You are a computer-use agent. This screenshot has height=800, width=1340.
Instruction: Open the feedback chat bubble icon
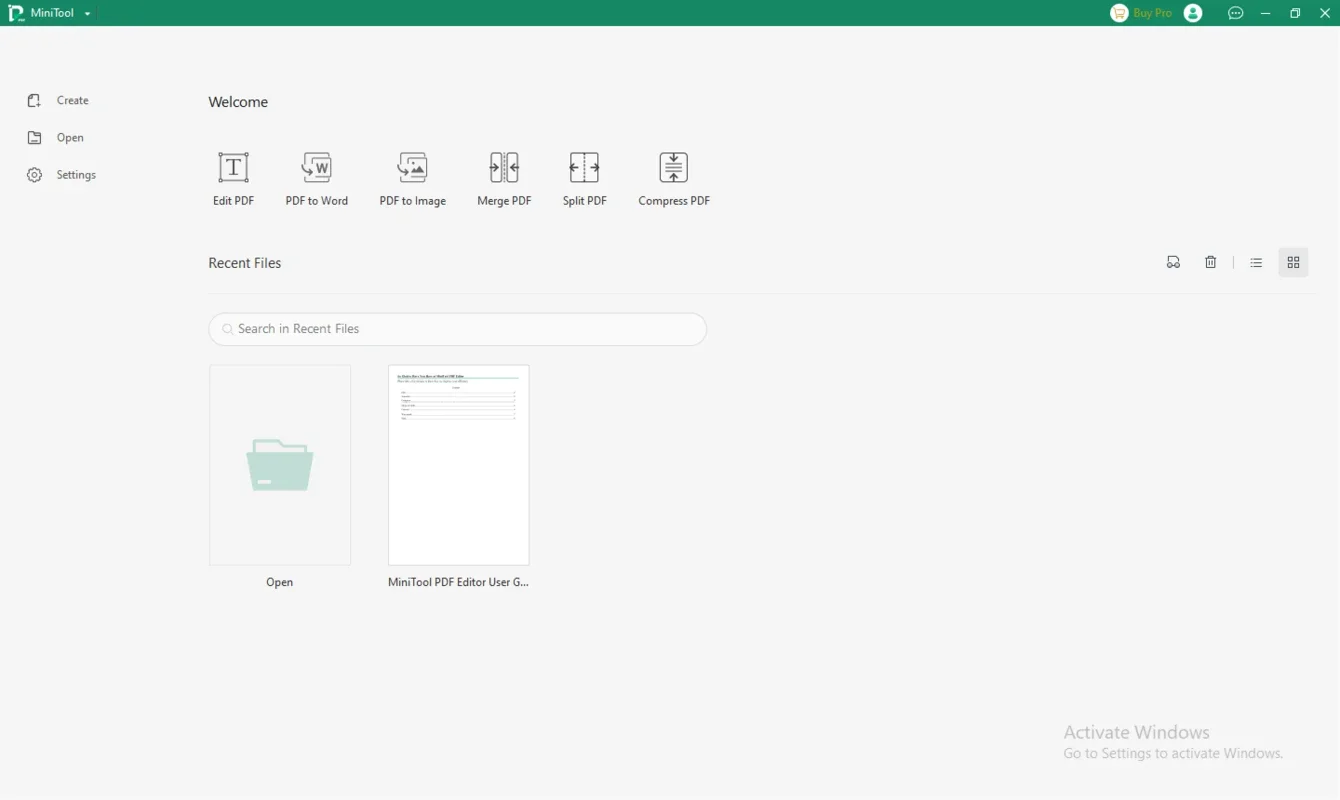pos(1236,13)
